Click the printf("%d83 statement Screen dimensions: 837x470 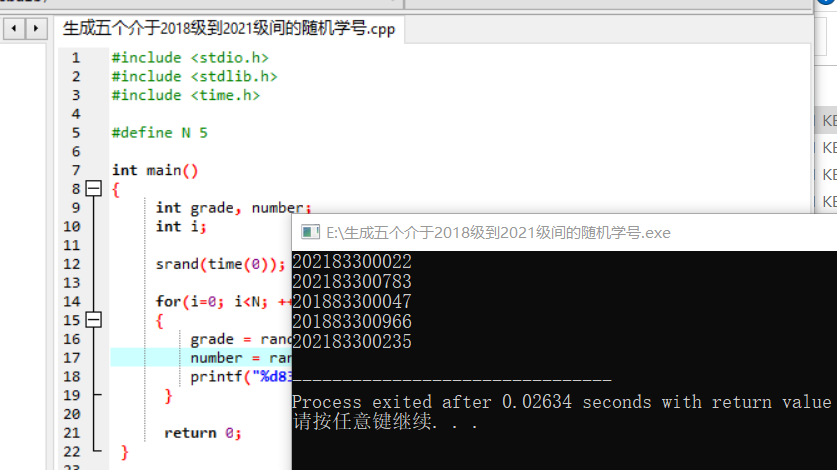pos(241,377)
